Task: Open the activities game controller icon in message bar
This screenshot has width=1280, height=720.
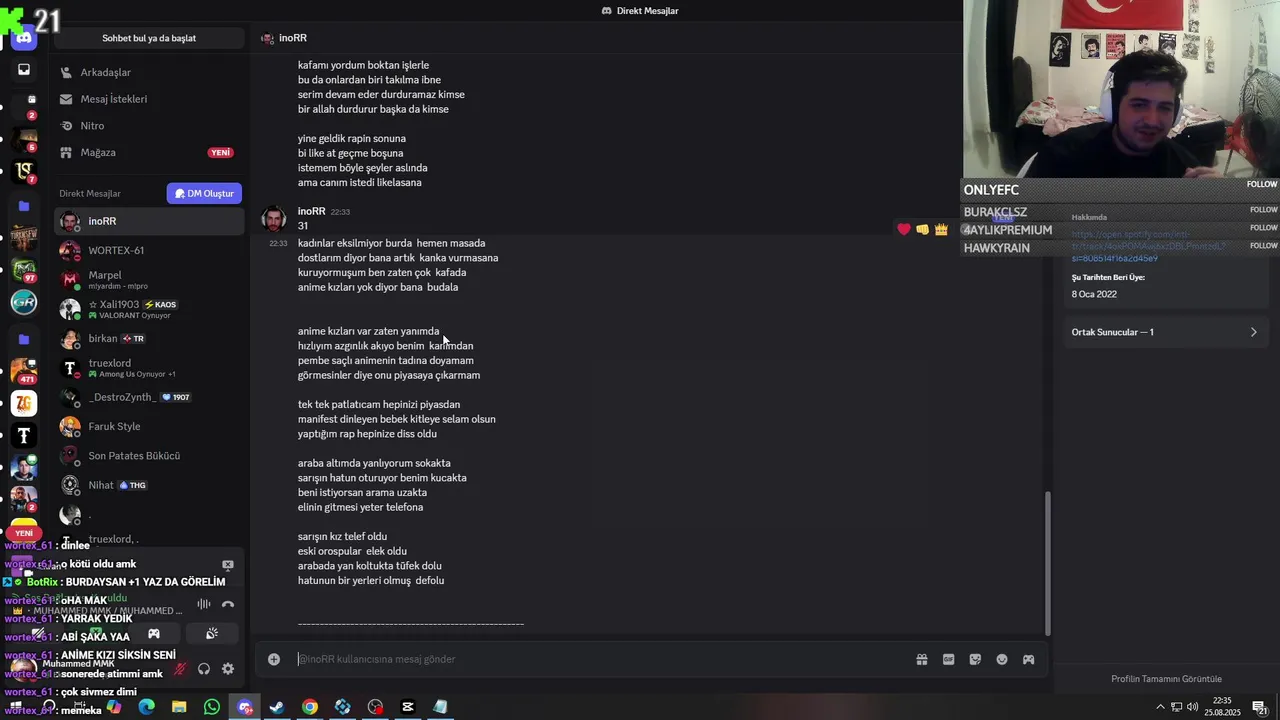Action: [1028, 659]
